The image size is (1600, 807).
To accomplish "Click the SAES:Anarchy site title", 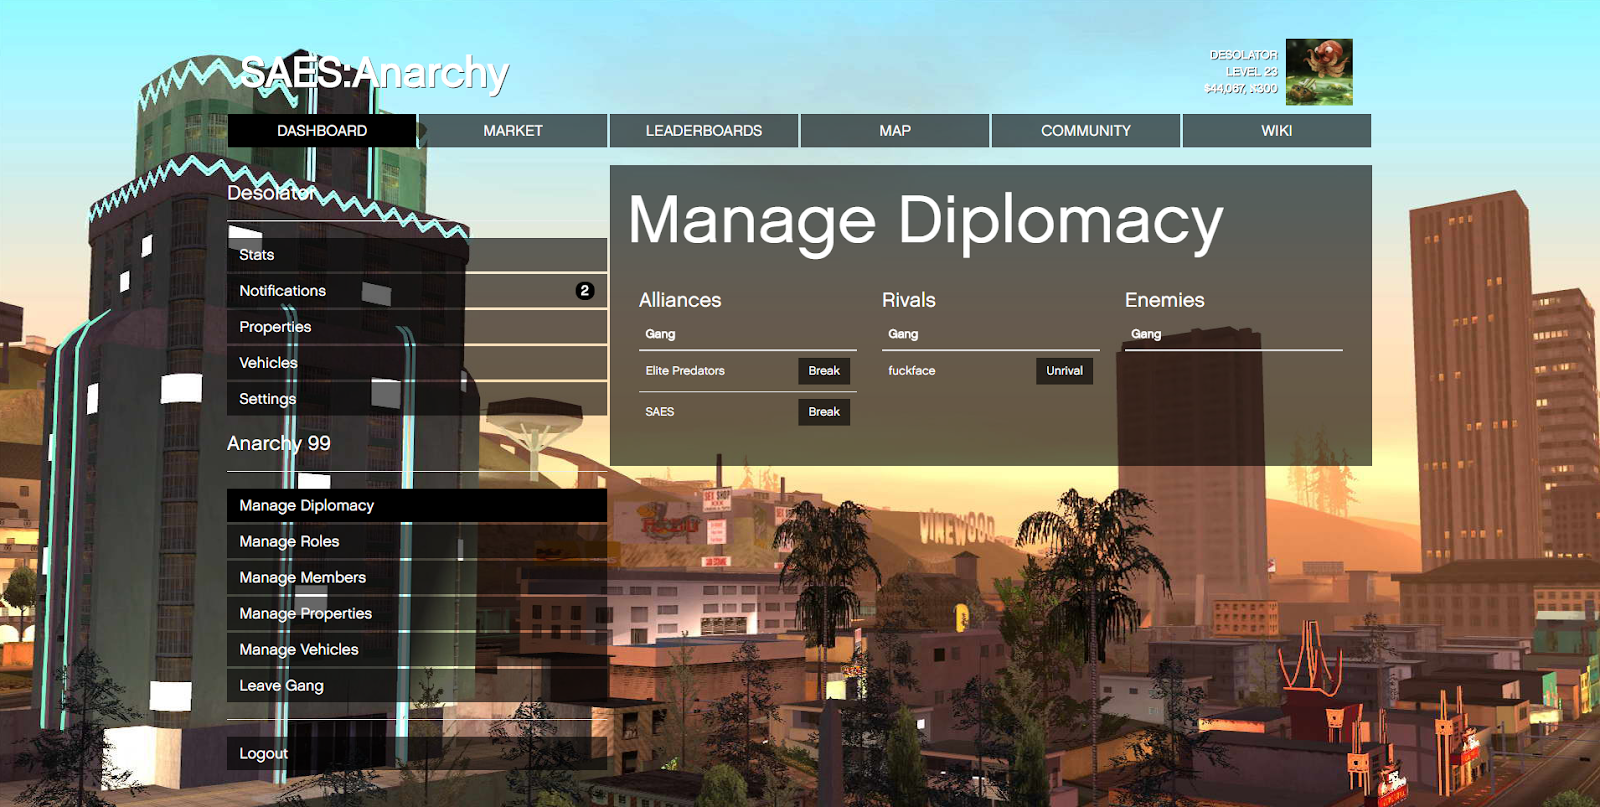I will (375, 73).
